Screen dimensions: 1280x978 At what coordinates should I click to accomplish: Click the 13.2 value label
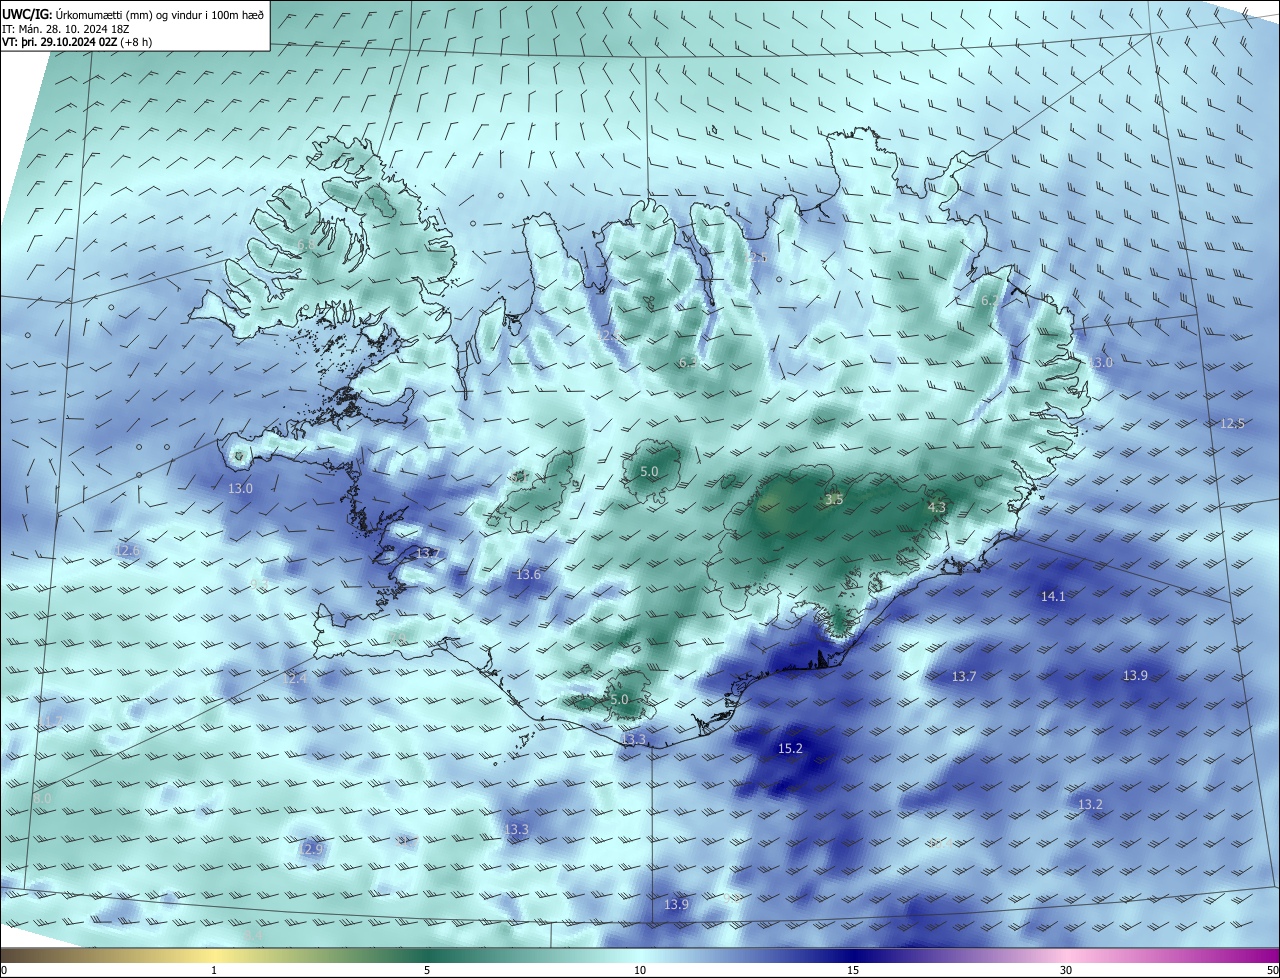click(1090, 804)
